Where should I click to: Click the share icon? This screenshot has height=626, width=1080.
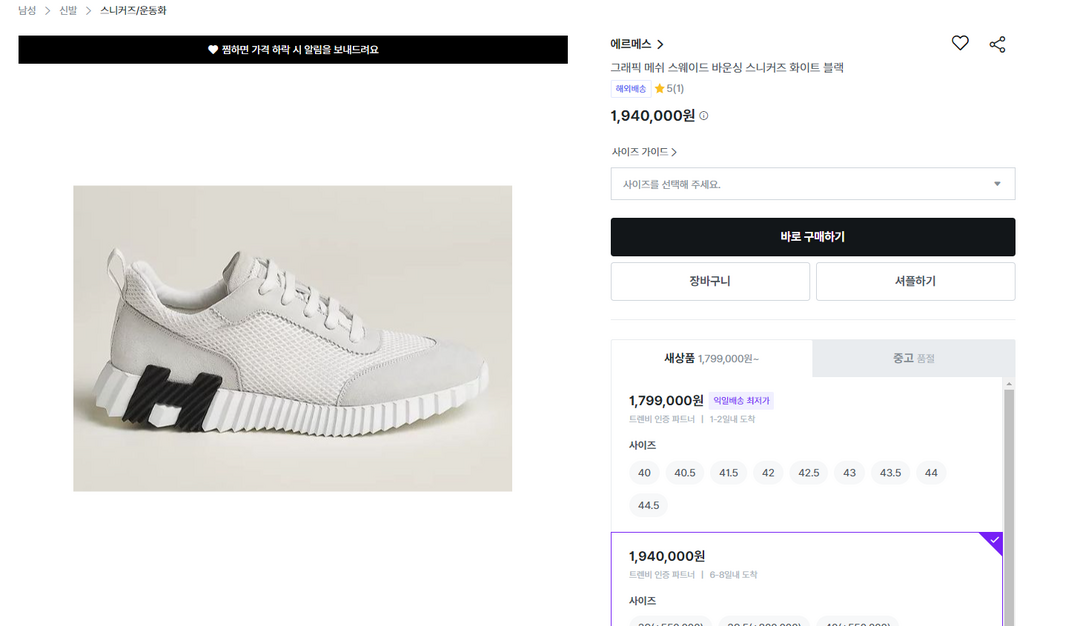997,44
